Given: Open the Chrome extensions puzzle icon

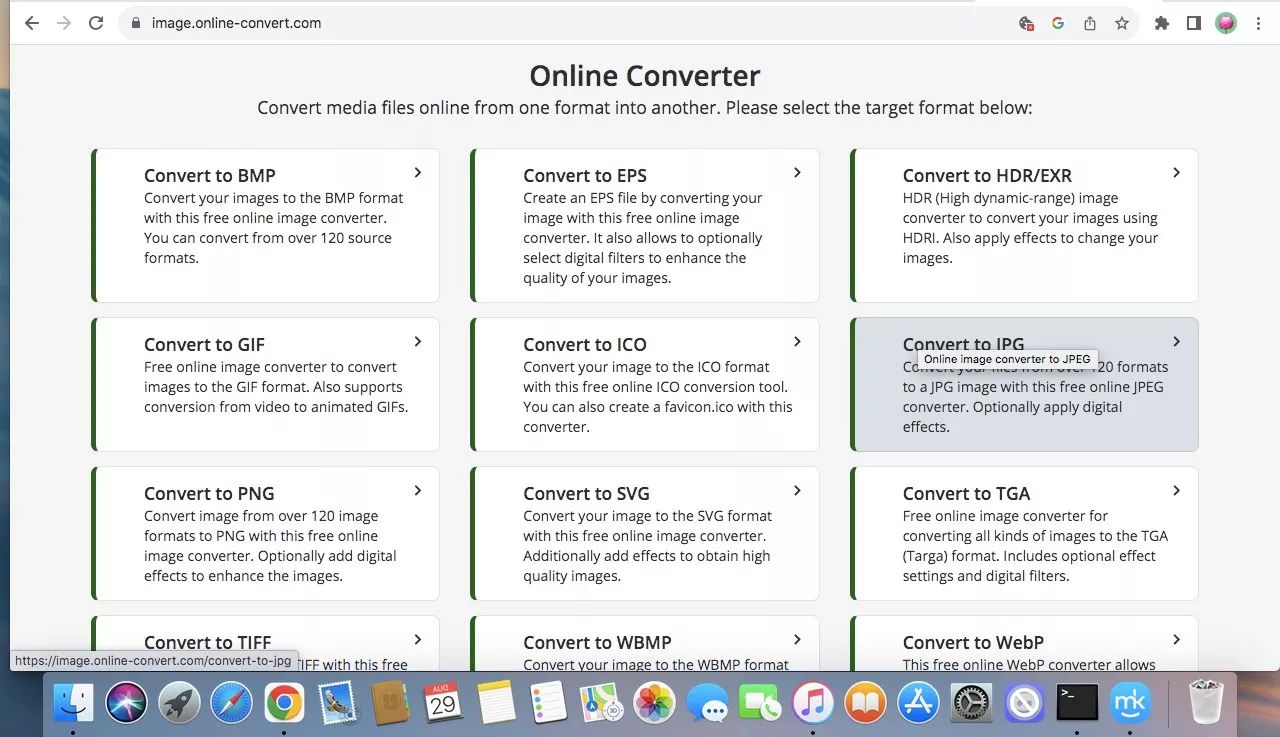Looking at the screenshot, I should pyautogui.click(x=1161, y=23).
